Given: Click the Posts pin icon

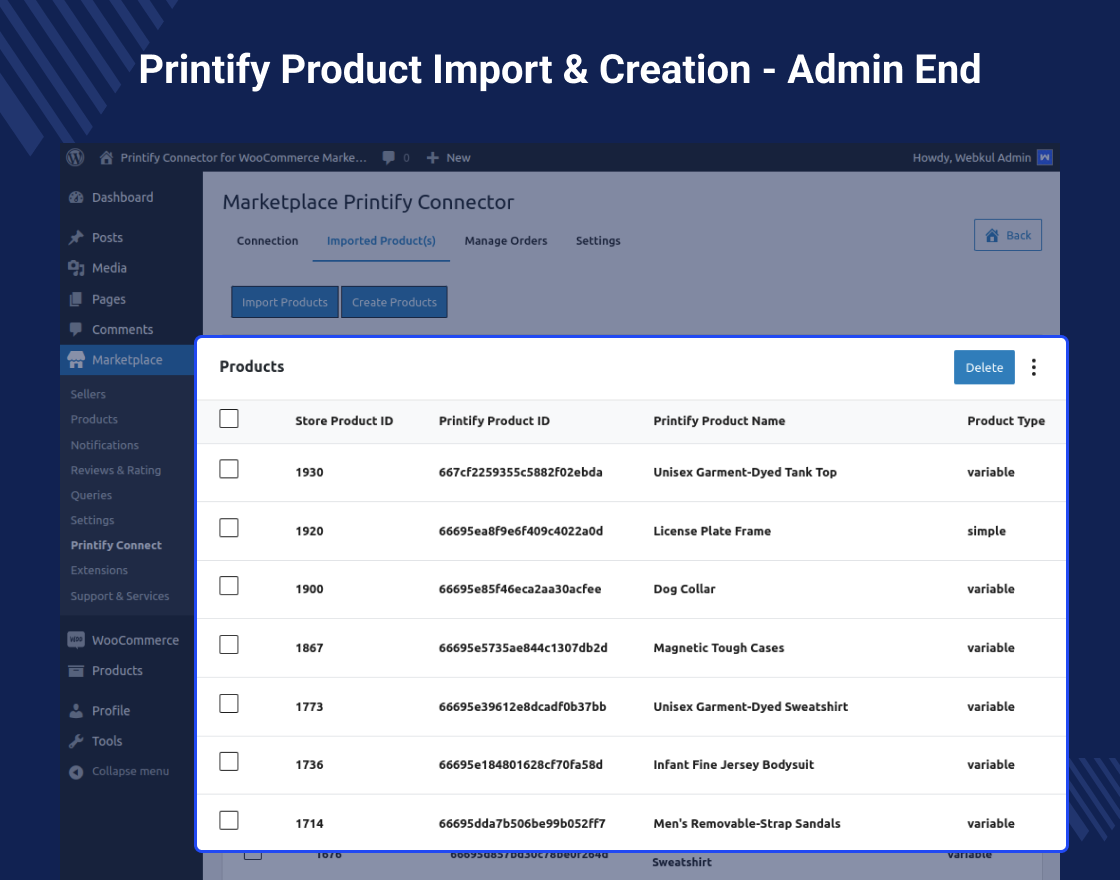Looking at the screenshot, I should pos(76,238).
